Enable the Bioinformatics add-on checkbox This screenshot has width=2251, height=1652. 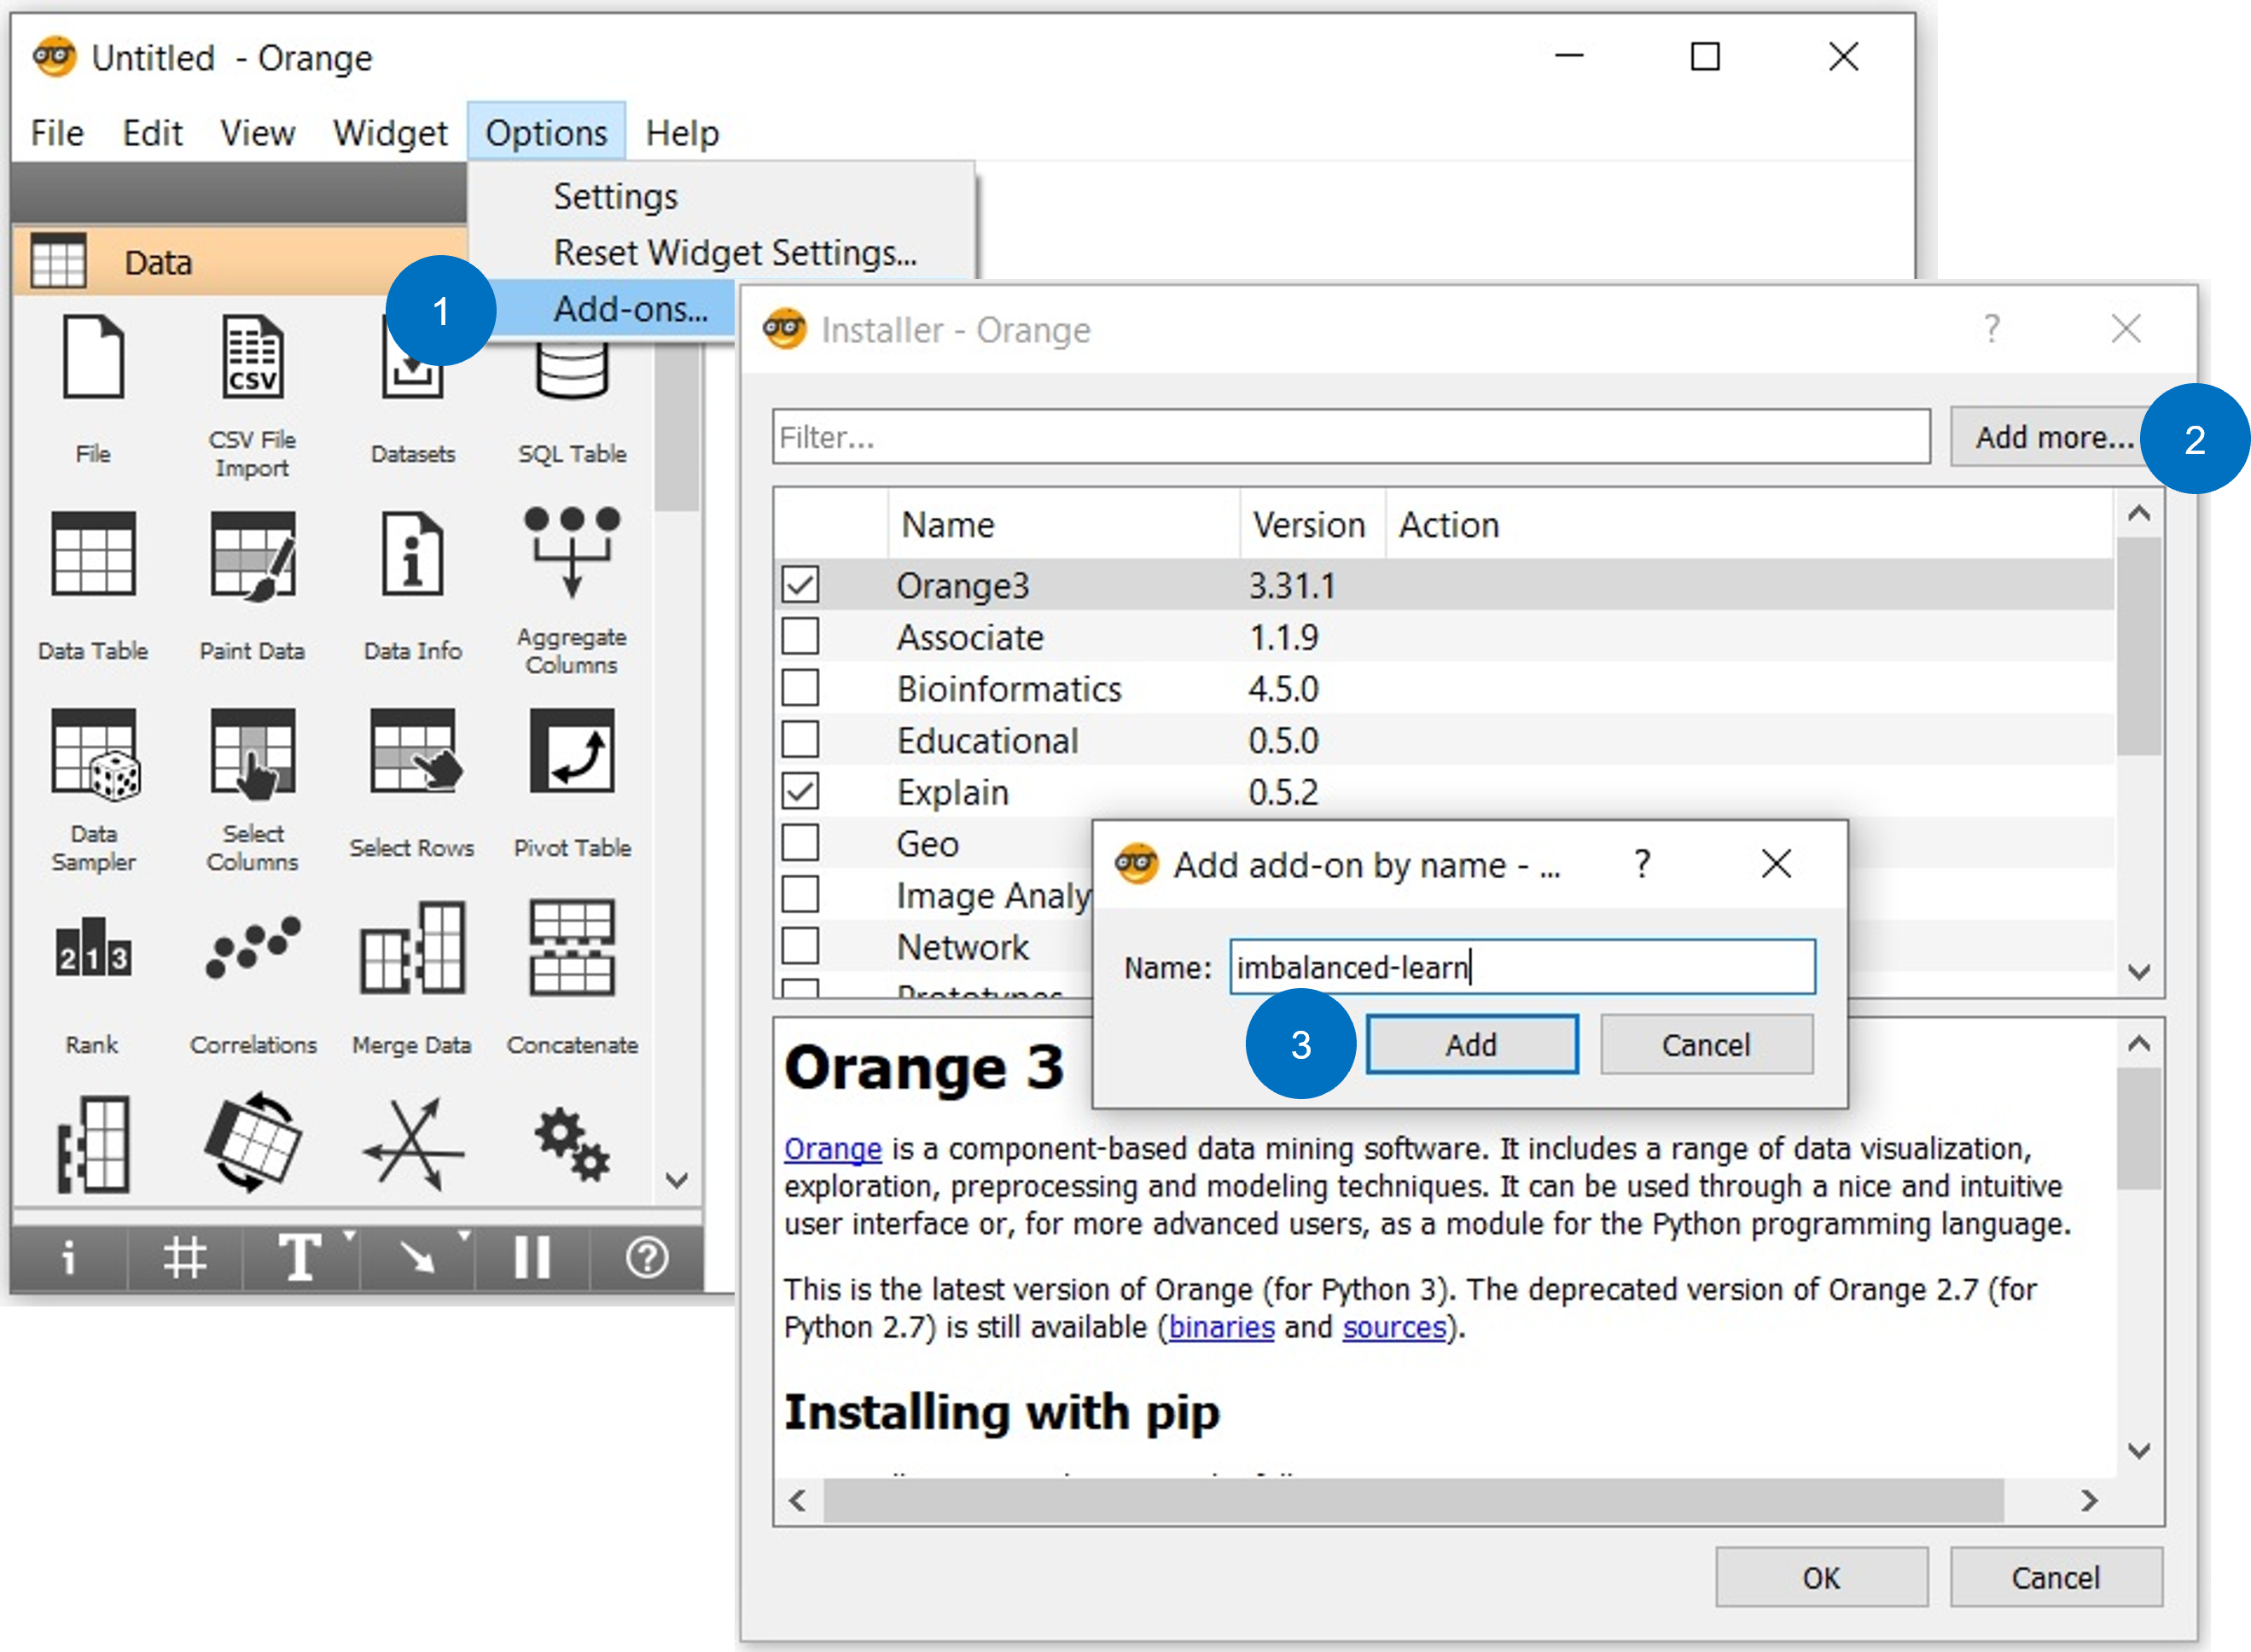(800, 688)
